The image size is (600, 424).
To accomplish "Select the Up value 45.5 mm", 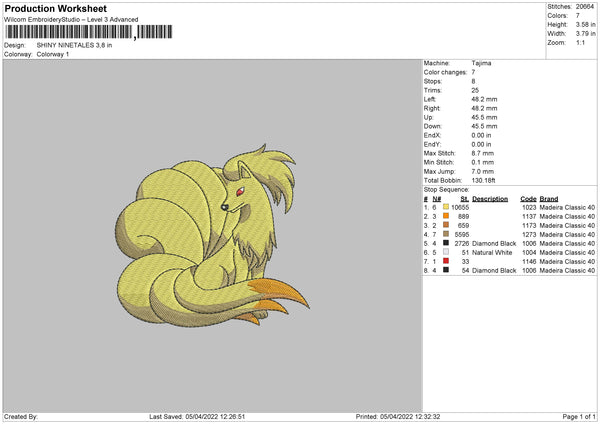I will (x=484, y=117).
